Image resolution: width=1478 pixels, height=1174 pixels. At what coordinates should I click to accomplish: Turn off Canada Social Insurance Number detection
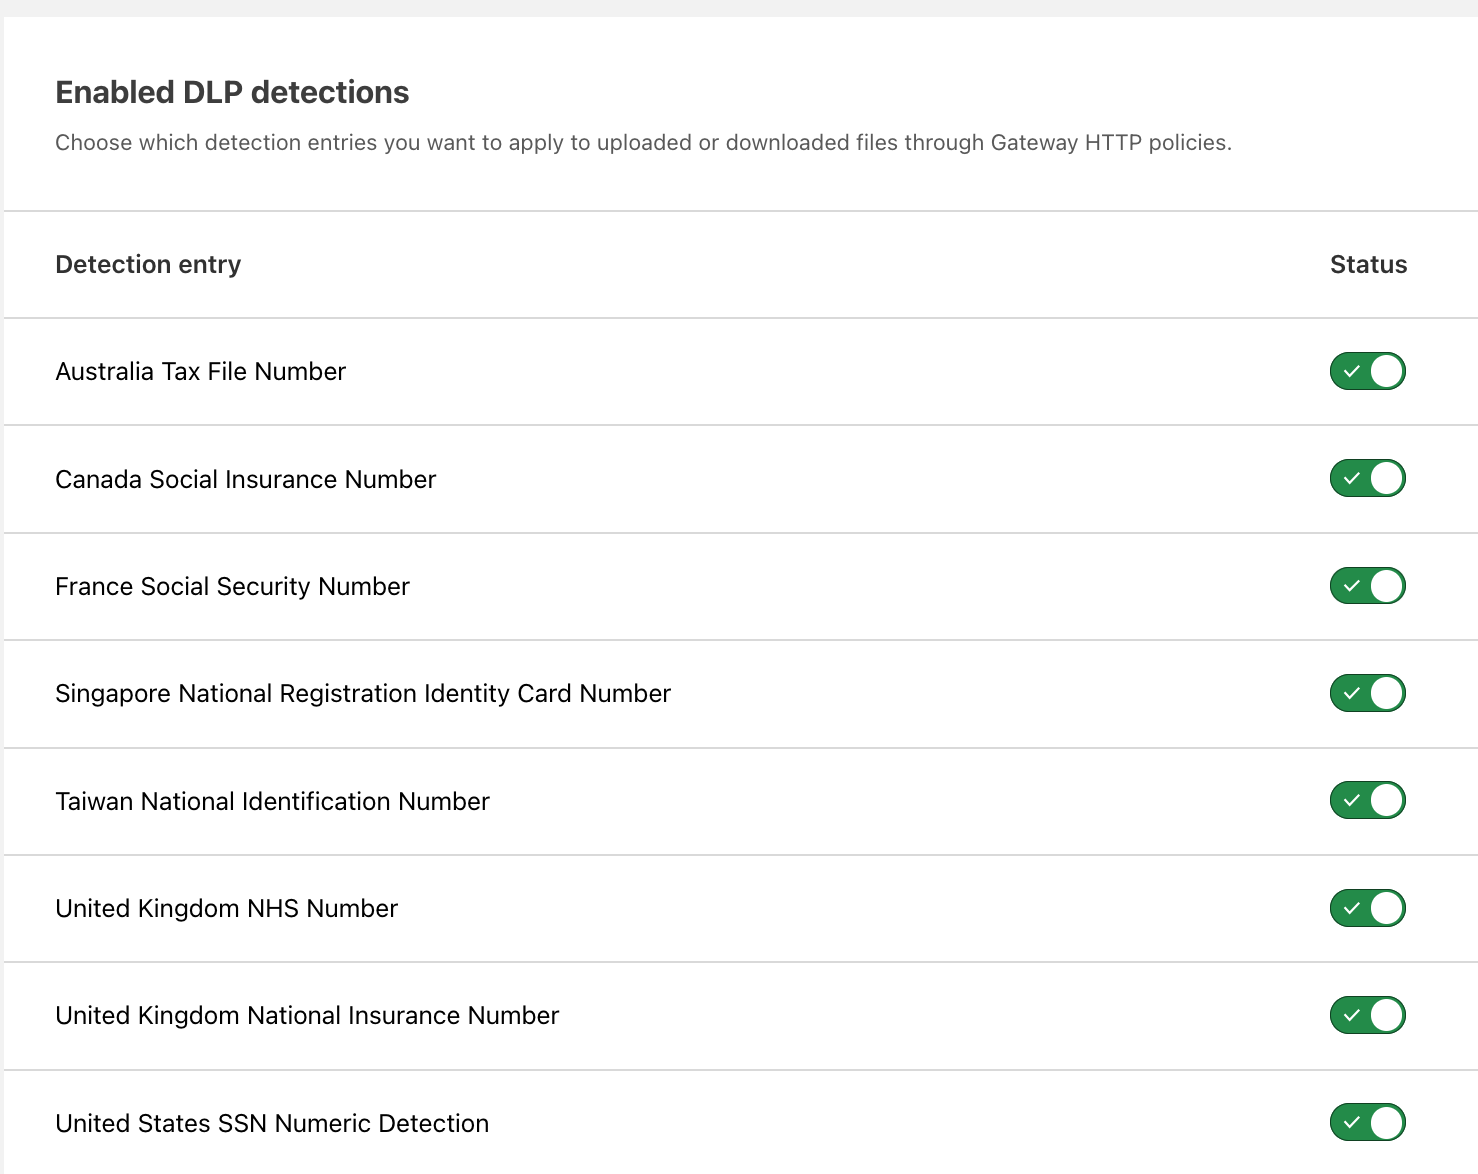pos(1367,478)
